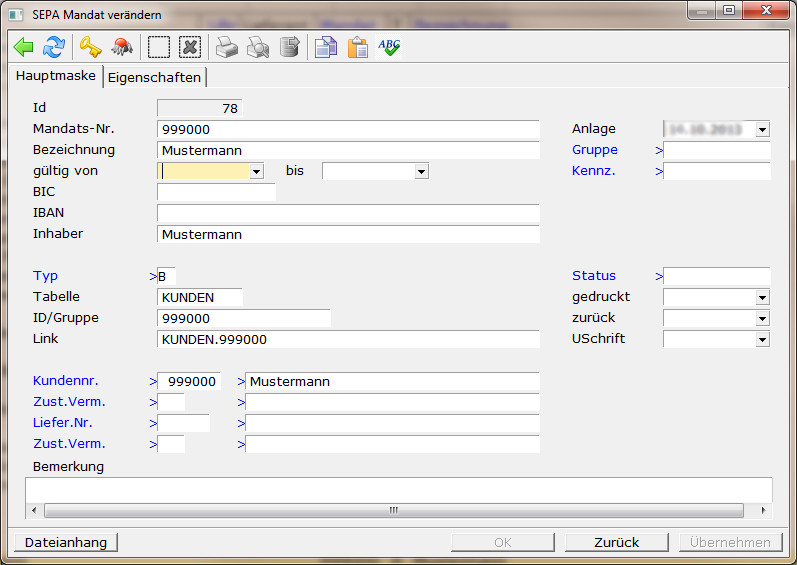Screen dimensions: 797x565
Task: Click the copy documents icon
Action: [x=325, y=47]
